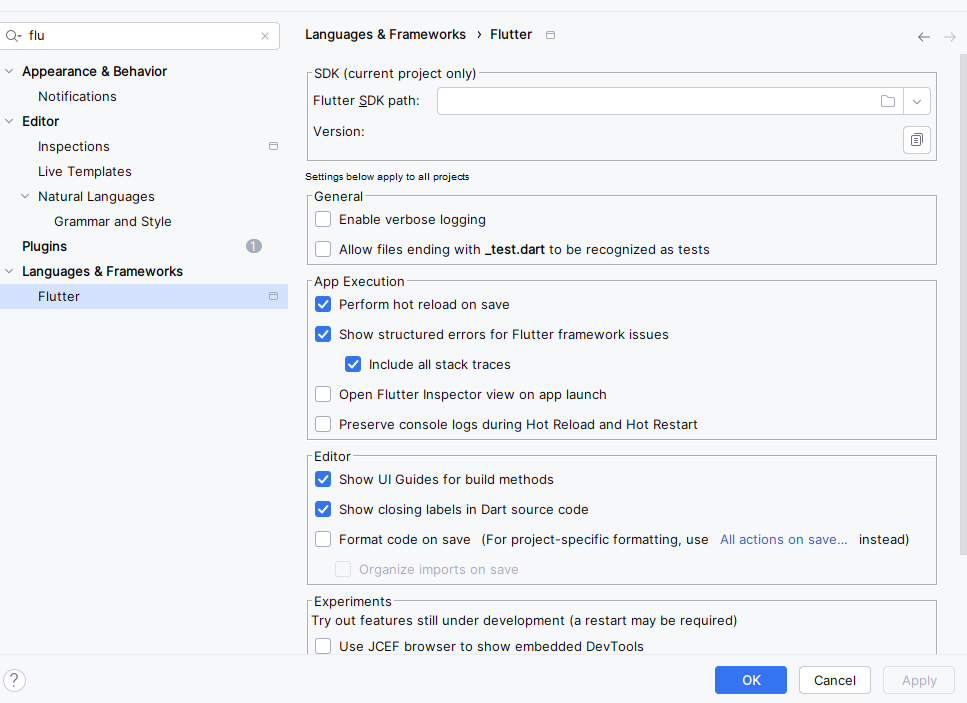Click Languages & Frameworks breadcrumb

pos(385,35)
